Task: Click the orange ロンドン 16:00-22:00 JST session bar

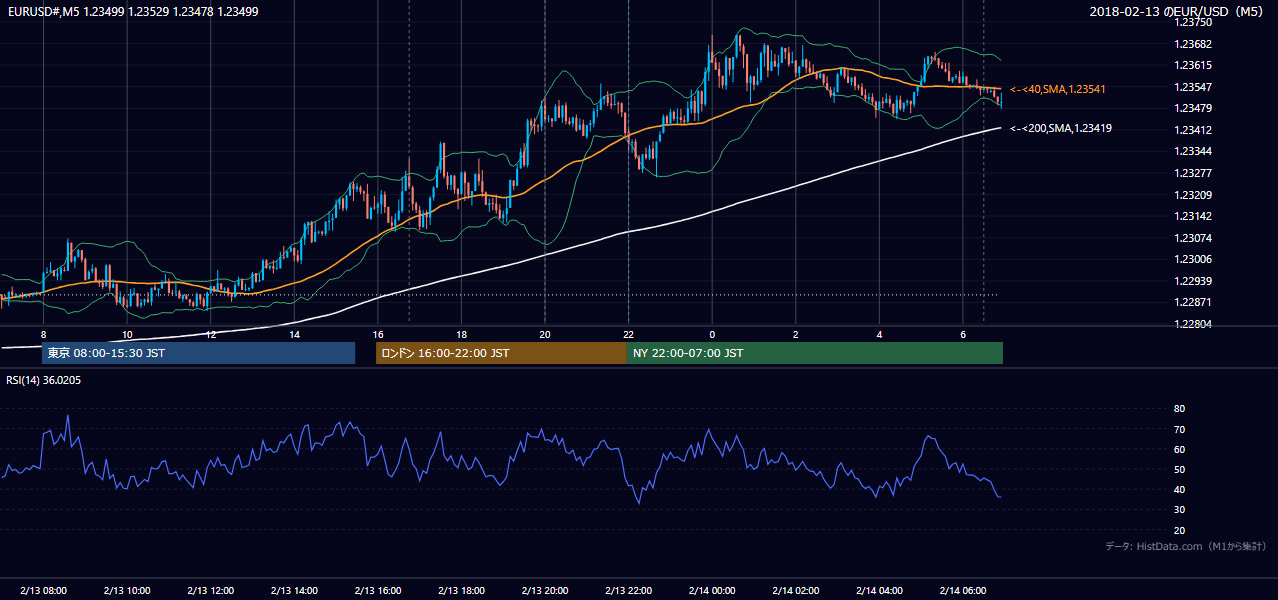Action: [501, 353]
